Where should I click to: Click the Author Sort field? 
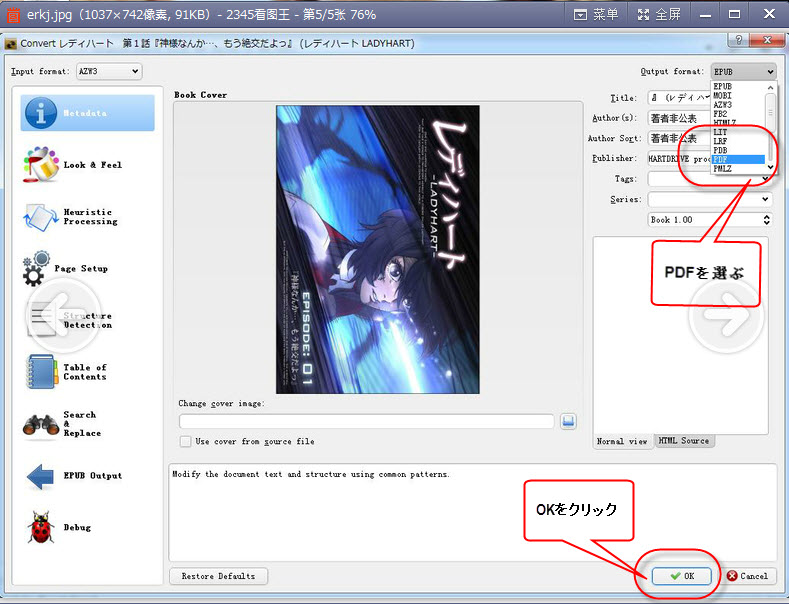tap(679, 138)
